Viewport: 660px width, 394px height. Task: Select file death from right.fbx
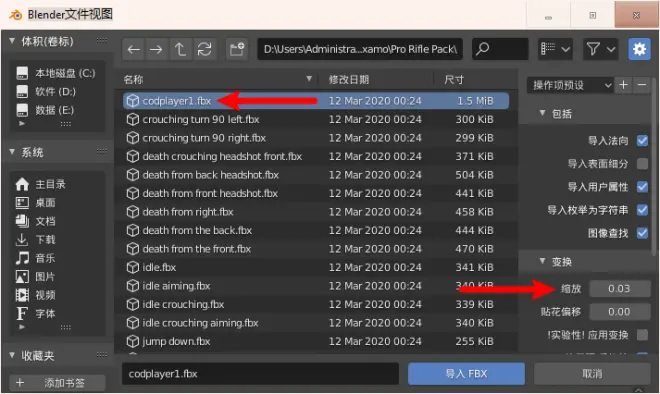[x=316, y=212]
